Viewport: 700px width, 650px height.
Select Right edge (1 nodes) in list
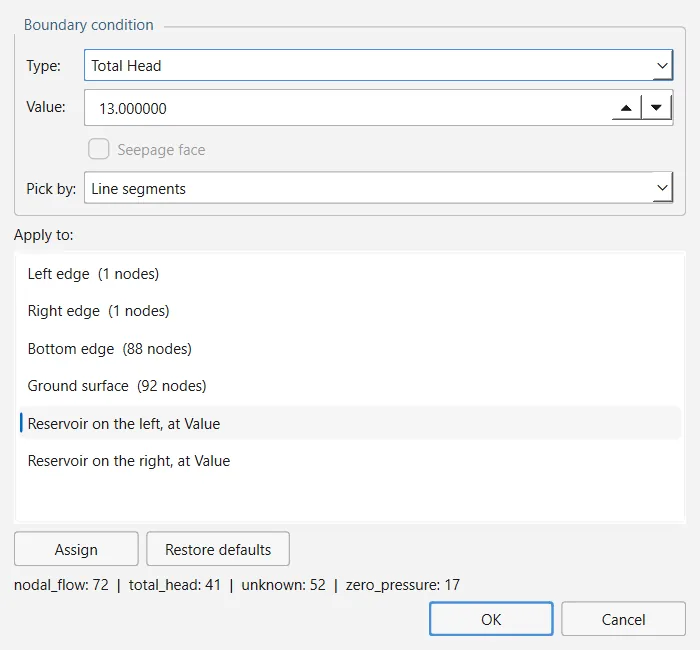tap(350, 311)
